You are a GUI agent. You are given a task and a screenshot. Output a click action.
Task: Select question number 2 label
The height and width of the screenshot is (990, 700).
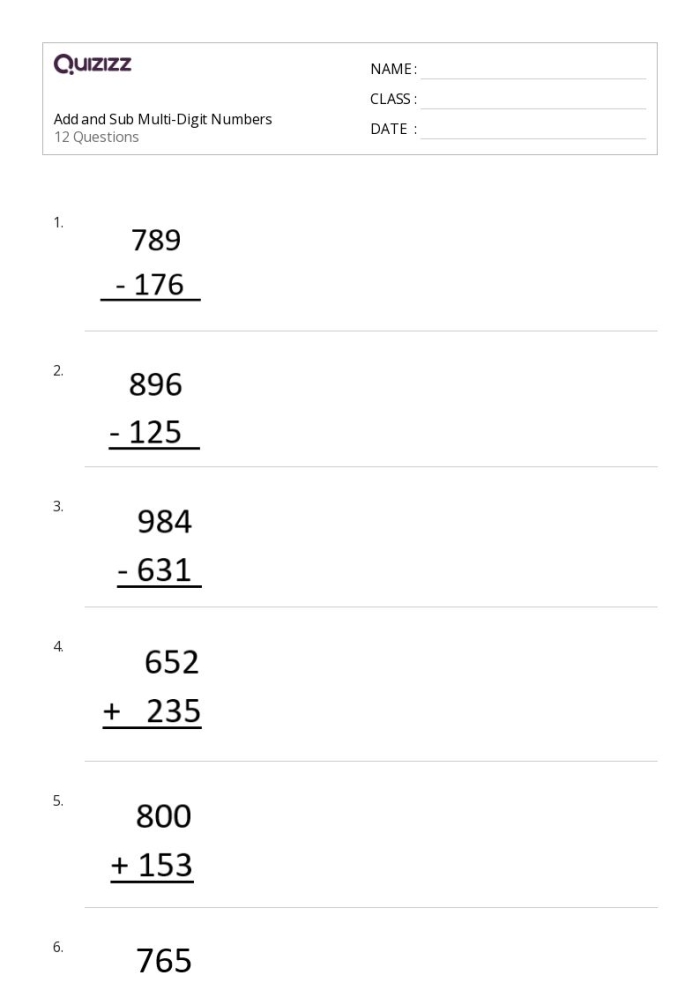tap(58, 370)
